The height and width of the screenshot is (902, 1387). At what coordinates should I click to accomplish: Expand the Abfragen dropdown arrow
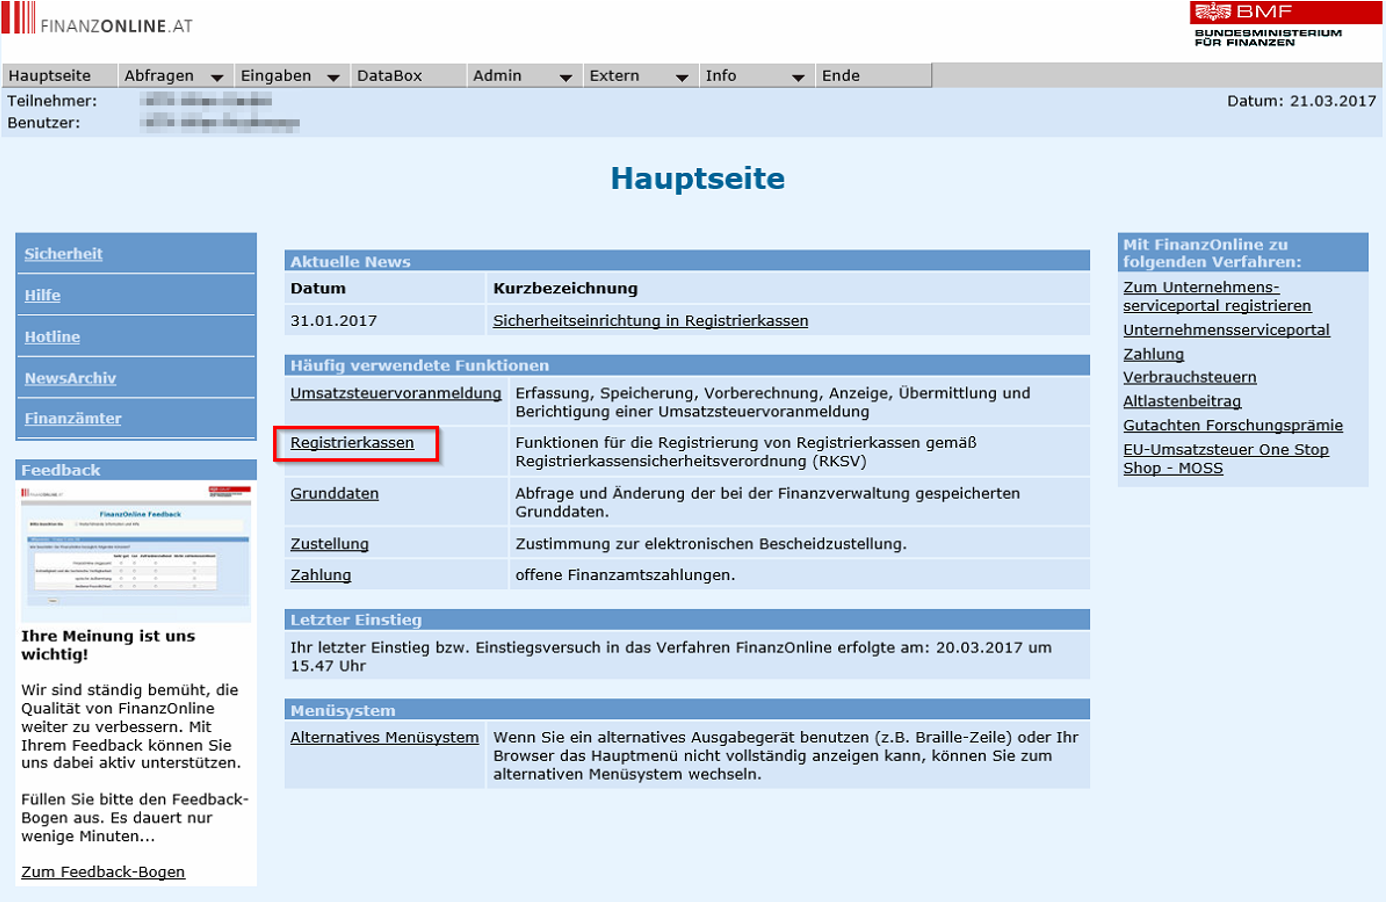[217, 77]
